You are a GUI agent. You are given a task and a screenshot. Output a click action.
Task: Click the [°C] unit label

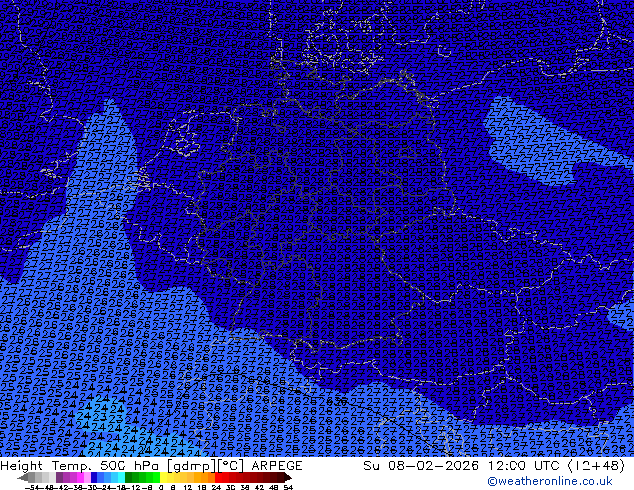231,466
